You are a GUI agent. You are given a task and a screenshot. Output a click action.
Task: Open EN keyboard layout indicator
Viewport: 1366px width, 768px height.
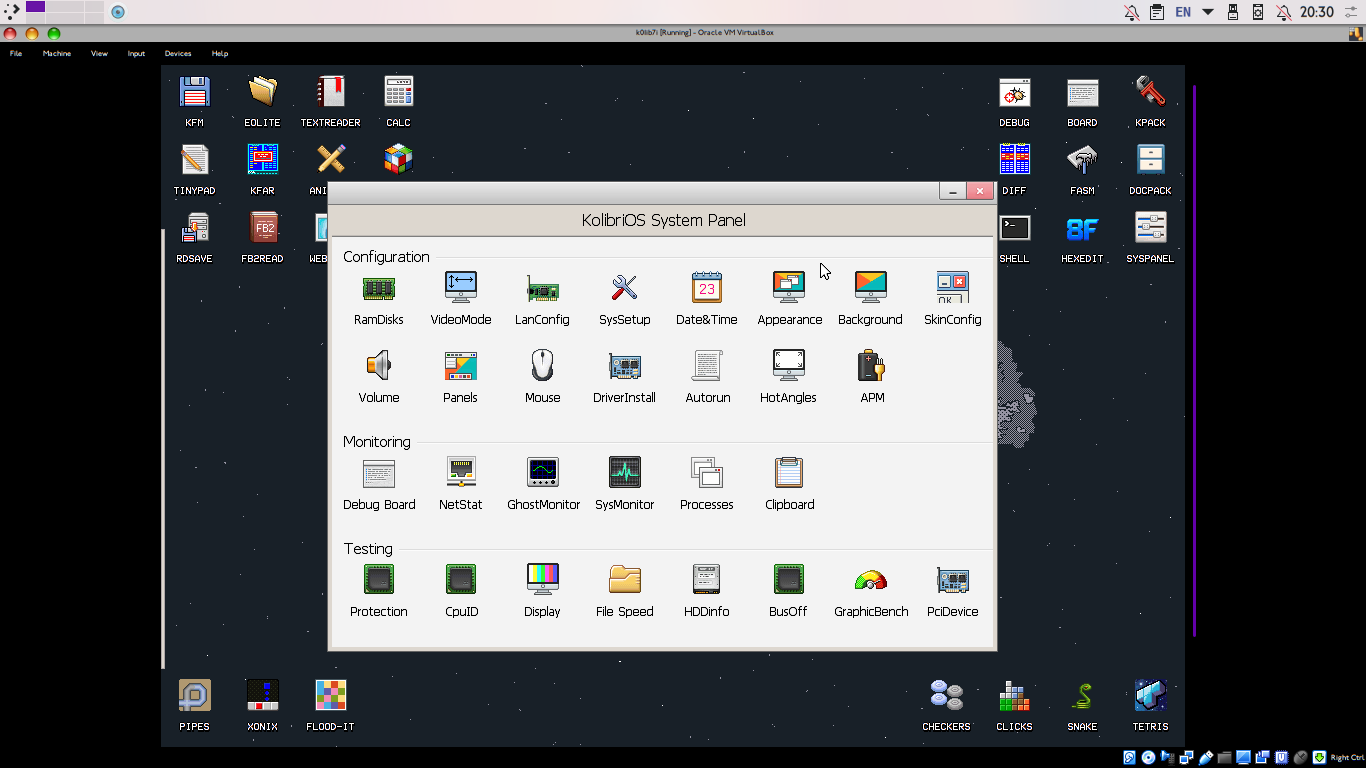click(x=1183, y=12)
